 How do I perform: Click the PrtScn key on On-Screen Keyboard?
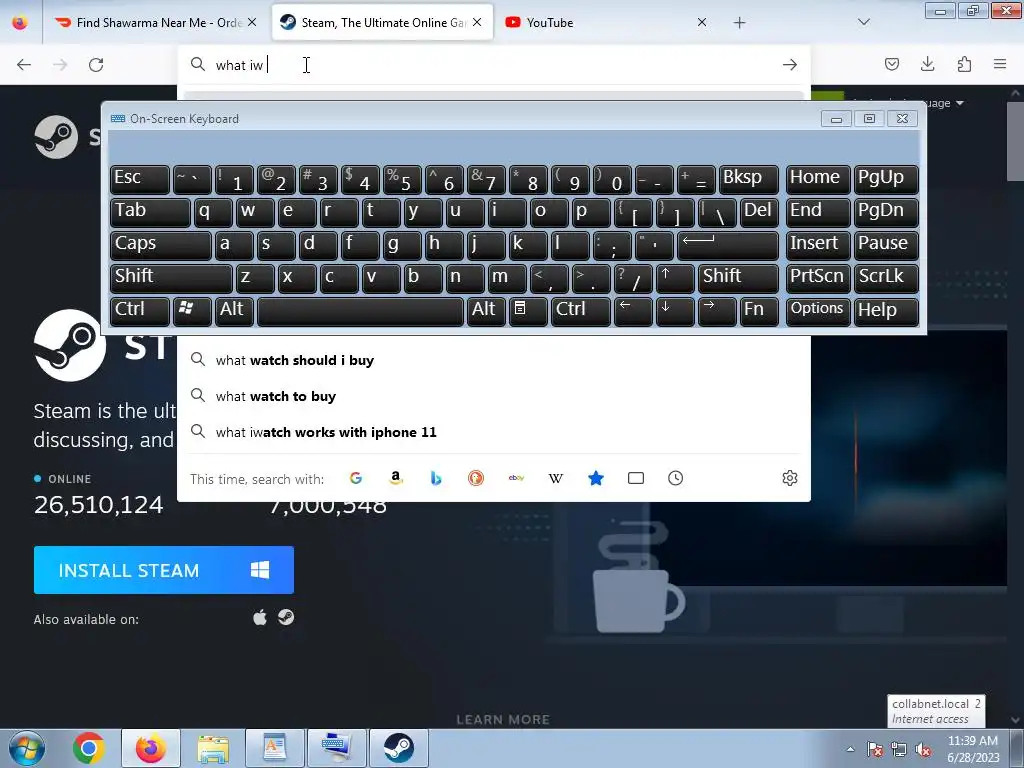pos(818,277)
